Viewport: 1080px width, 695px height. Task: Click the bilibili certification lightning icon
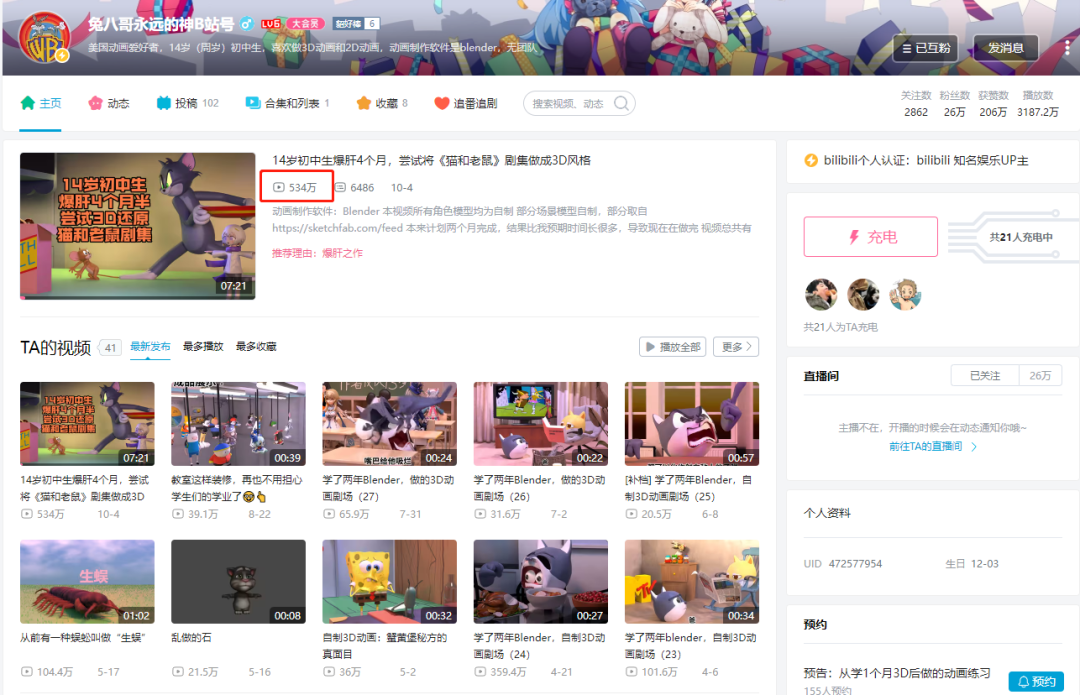[x=811, y=160]
